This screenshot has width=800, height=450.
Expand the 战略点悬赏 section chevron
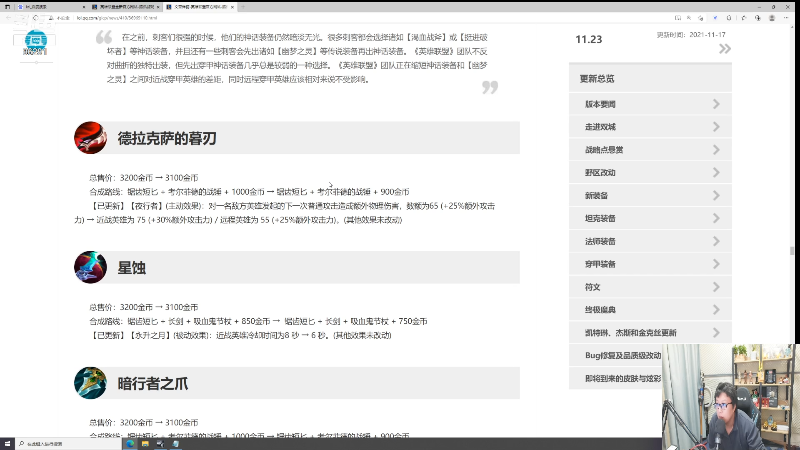pyautogui.click(x=716, y=149)
